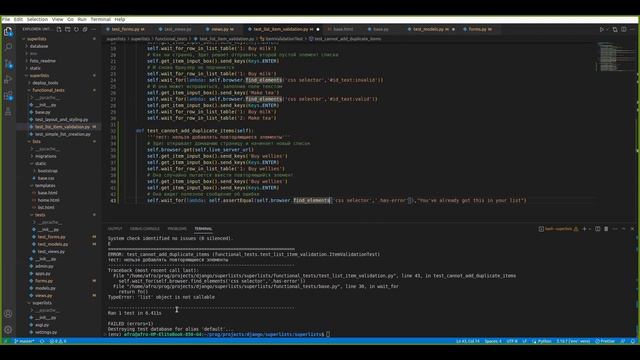
Task: Collapse all folders in Explorer
Action: [x=85, y=29]
